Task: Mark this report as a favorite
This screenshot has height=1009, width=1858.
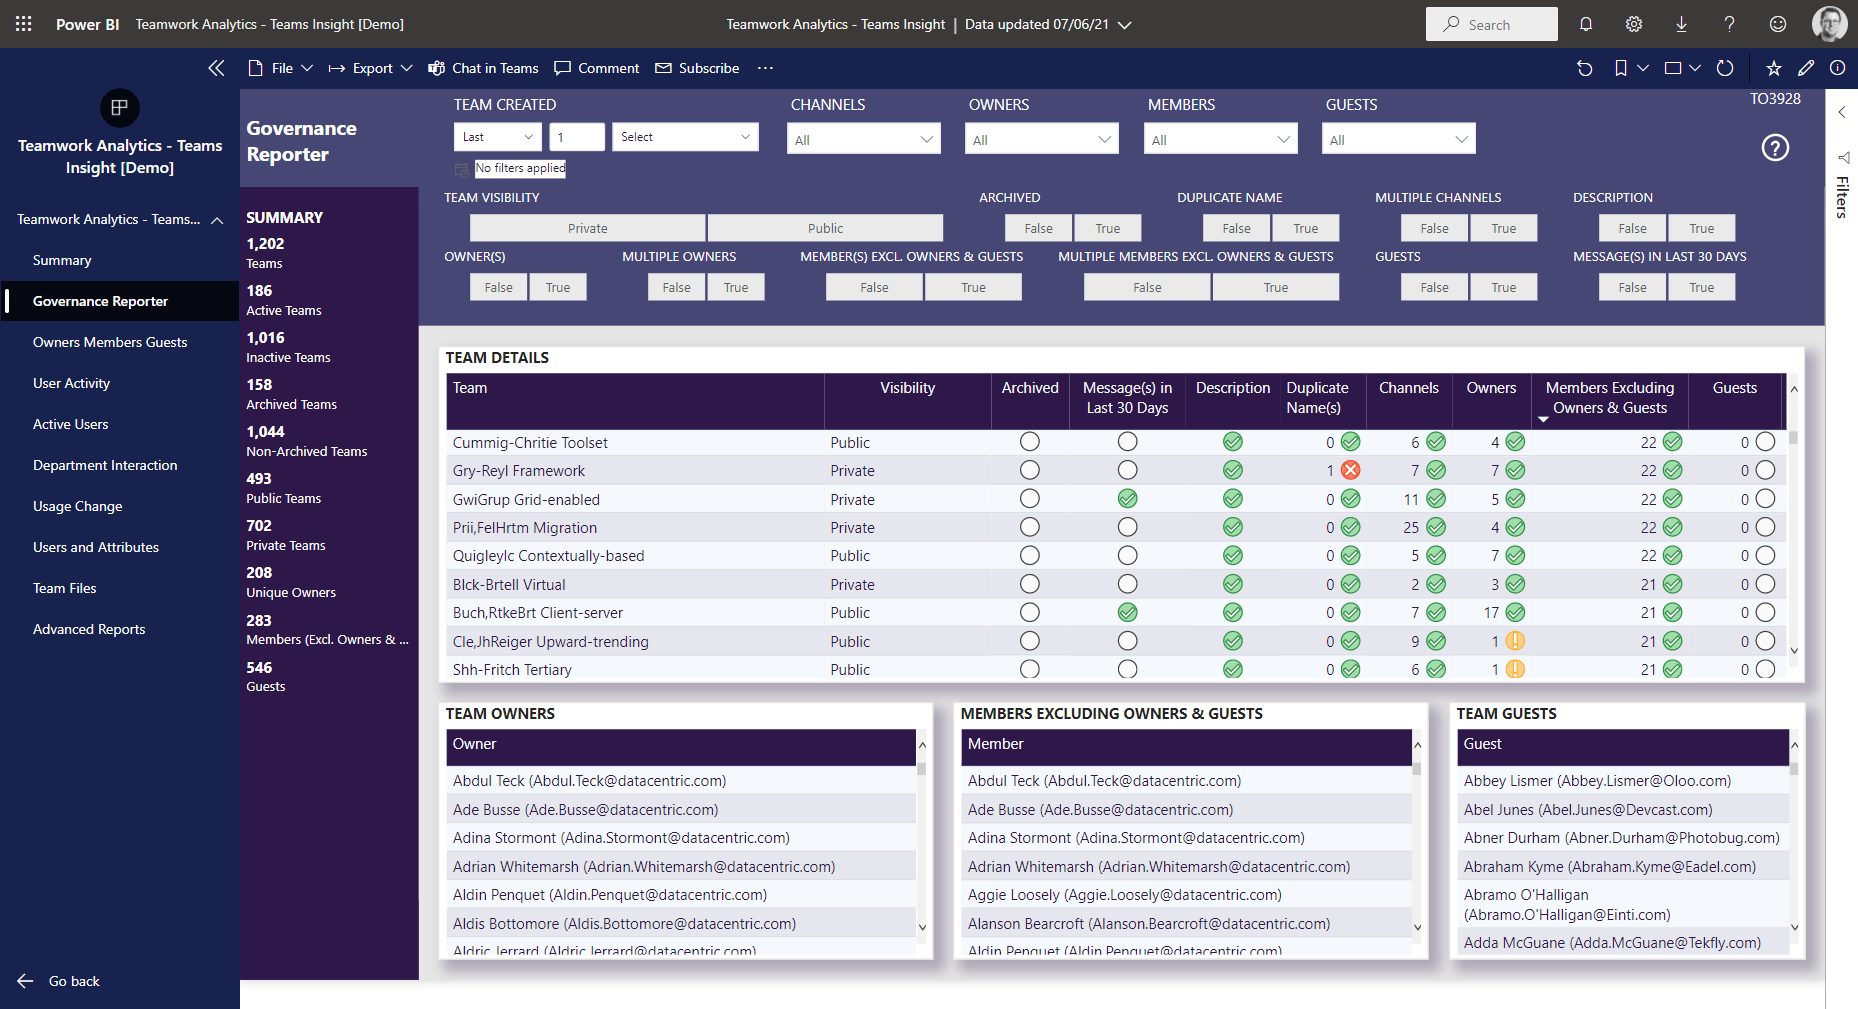Action: coord(1773,68)
